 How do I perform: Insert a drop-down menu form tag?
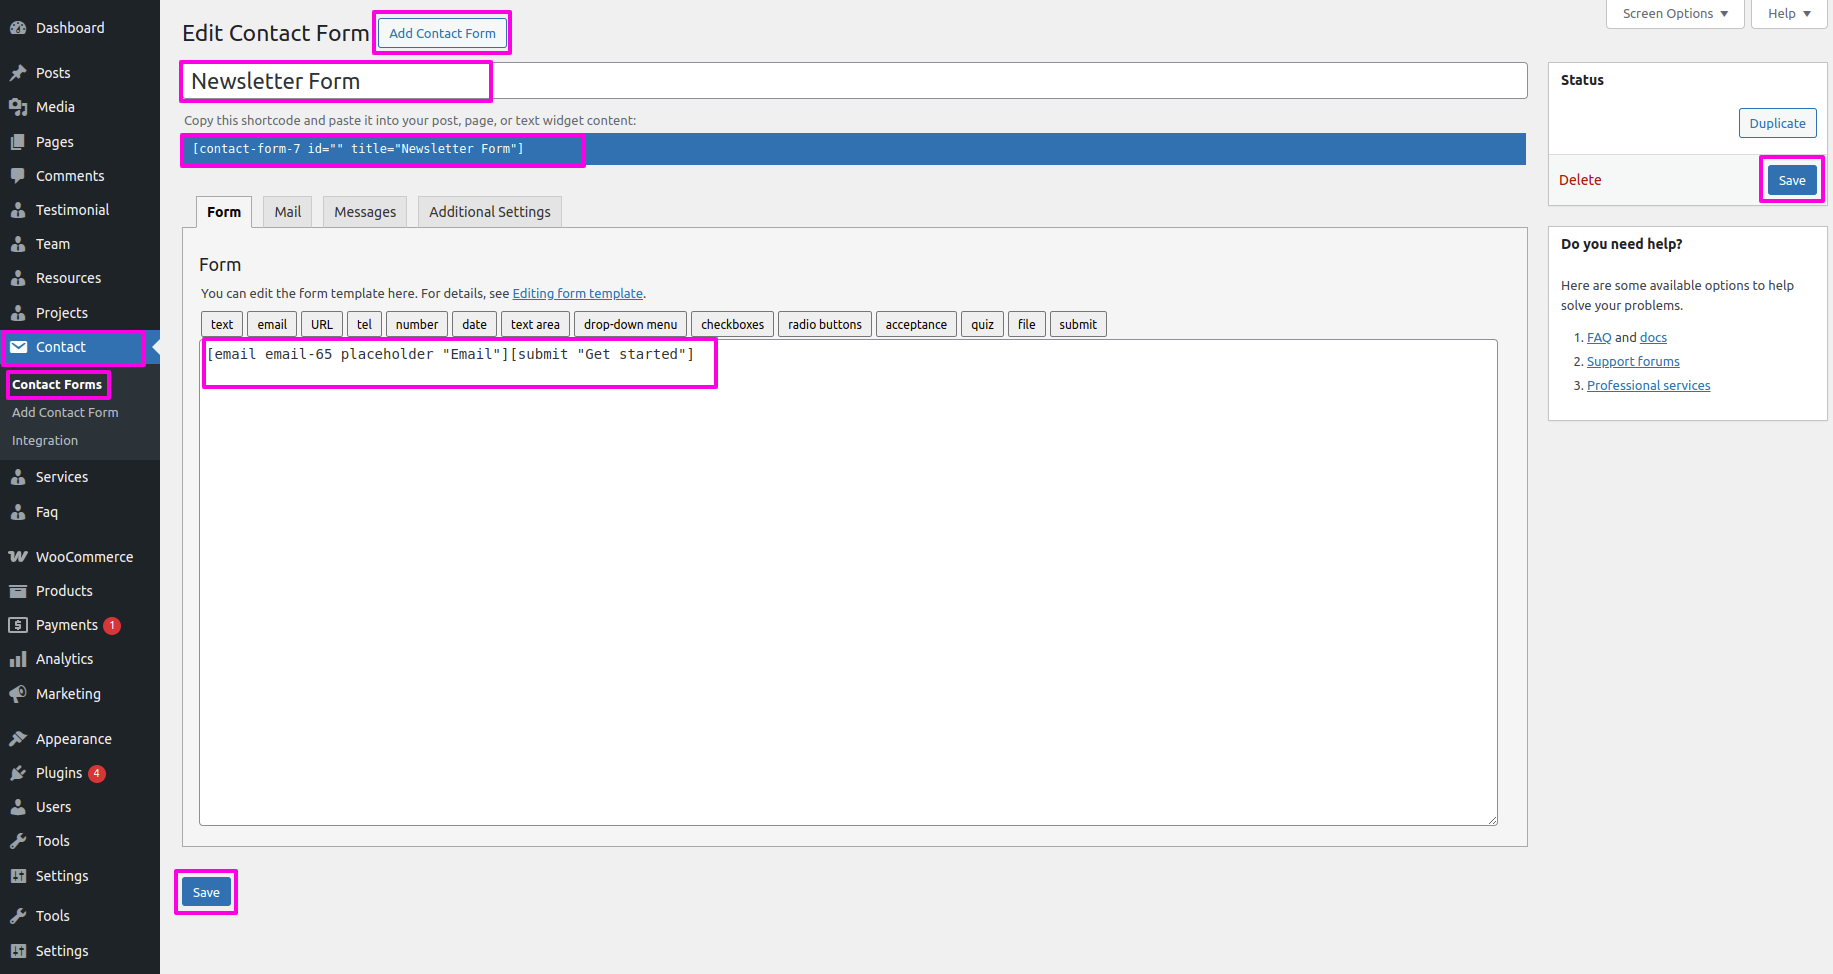630,325
